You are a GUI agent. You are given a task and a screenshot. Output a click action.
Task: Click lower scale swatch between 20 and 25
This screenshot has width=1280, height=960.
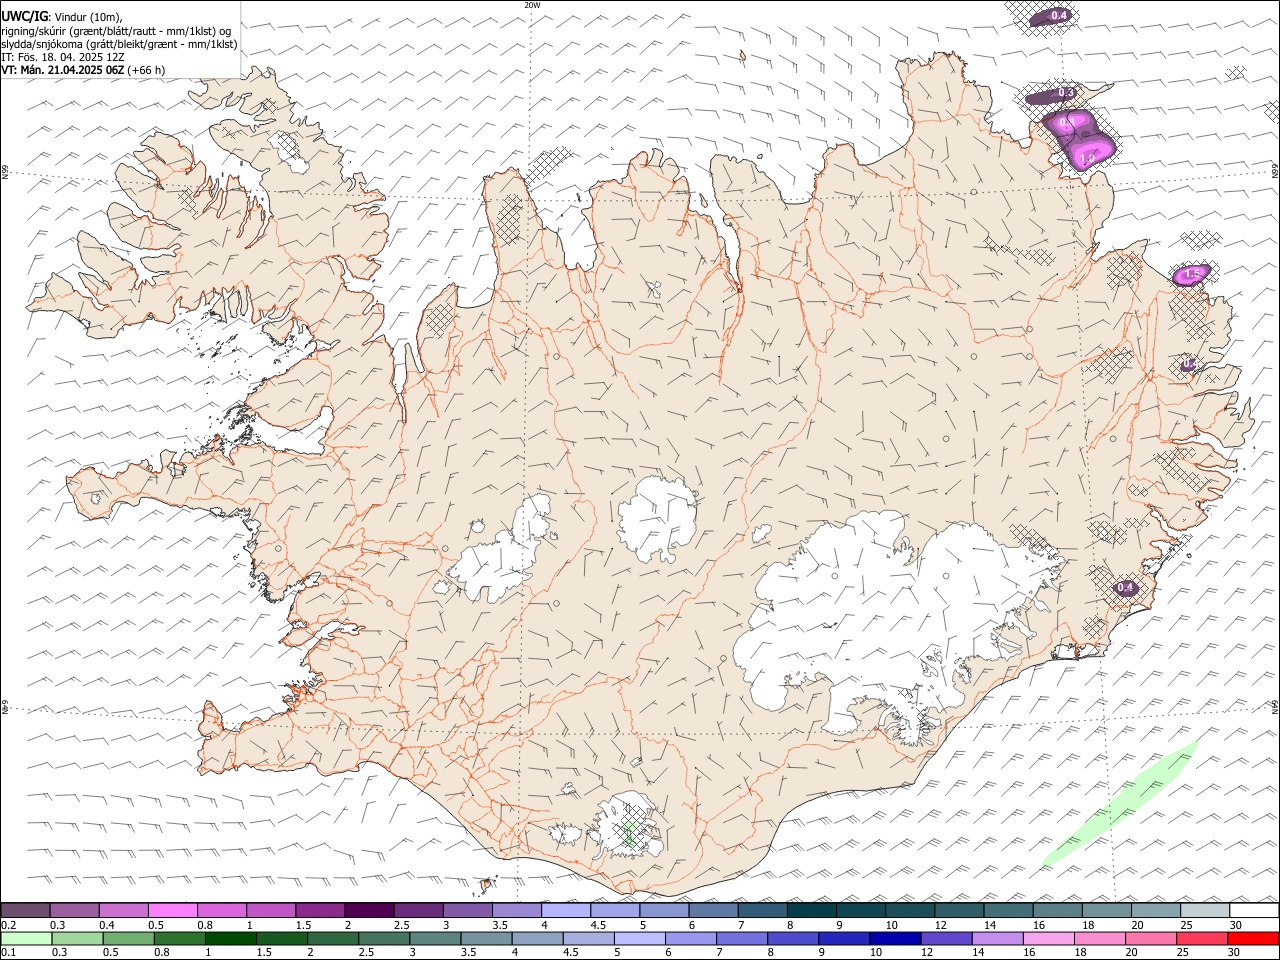click(1150, 938)
